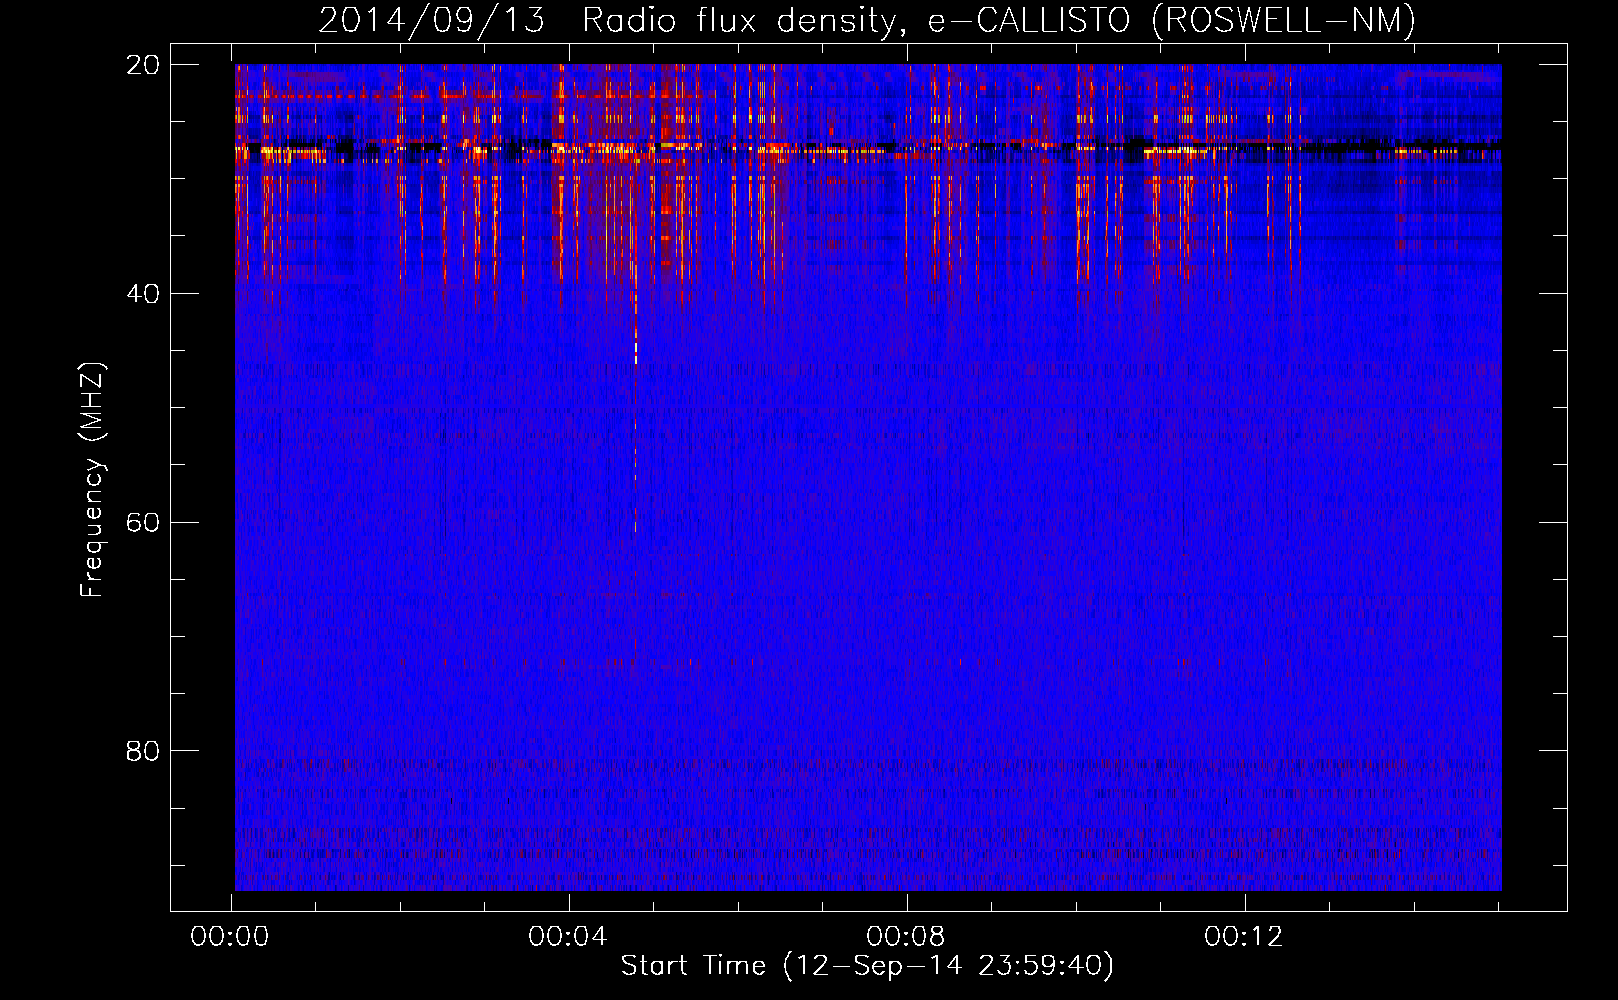Image resolution: width=1618 pixels, height=1000 pixels.
Task: Click the time tick label '00:00'
Action: (230, 937)
